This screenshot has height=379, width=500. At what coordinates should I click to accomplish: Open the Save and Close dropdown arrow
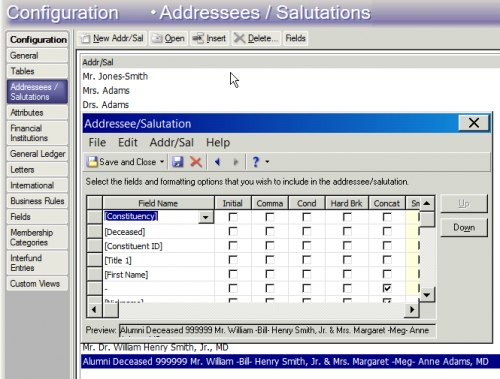tap(162, 162)
